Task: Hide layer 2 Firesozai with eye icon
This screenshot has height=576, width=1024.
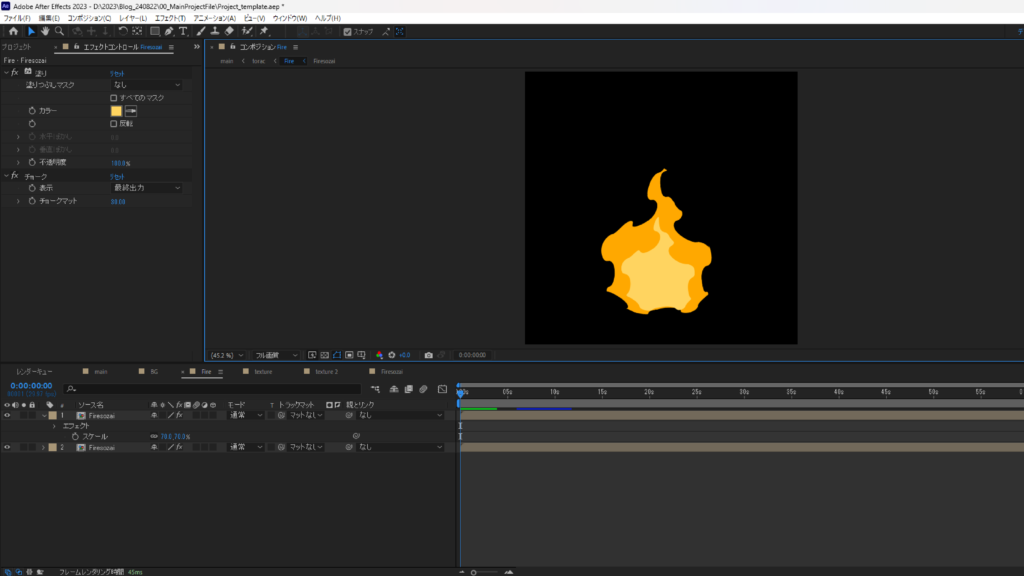Action: 7,447
